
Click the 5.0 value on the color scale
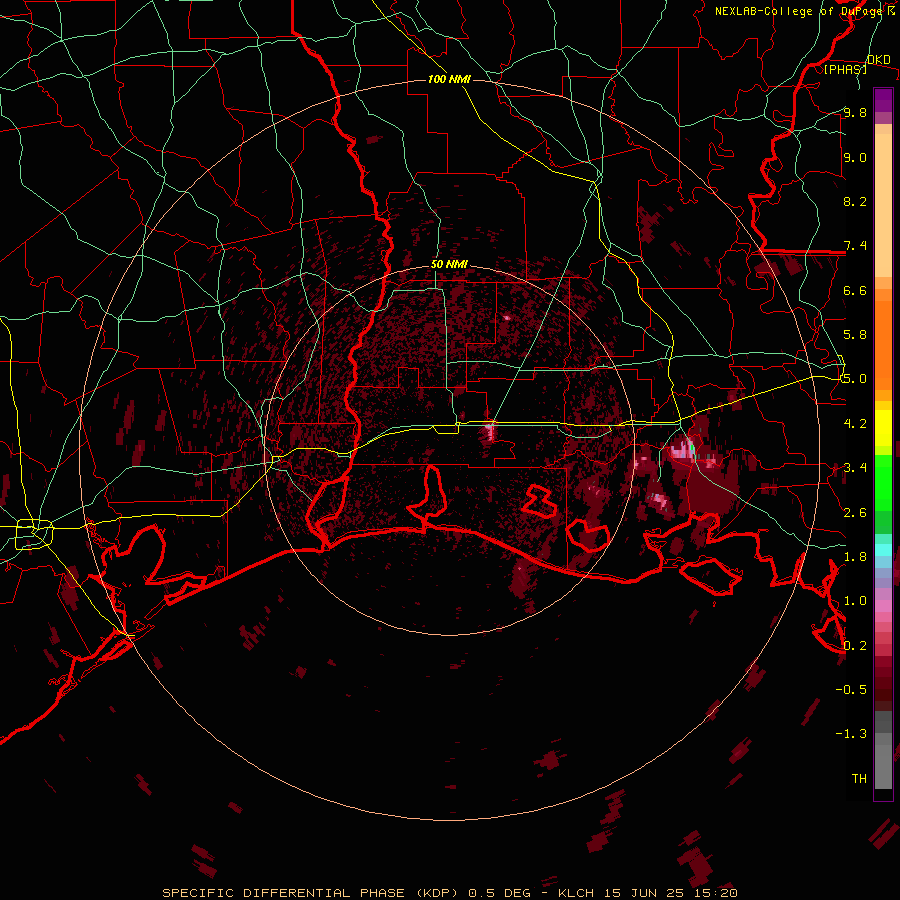click(855, 379)
